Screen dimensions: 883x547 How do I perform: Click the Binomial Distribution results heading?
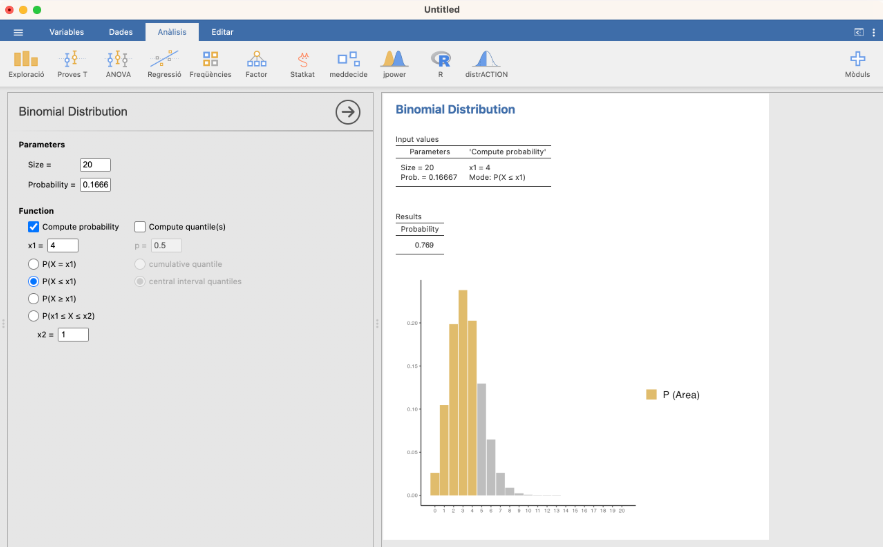pyautogui.click(x=455, y=109)
